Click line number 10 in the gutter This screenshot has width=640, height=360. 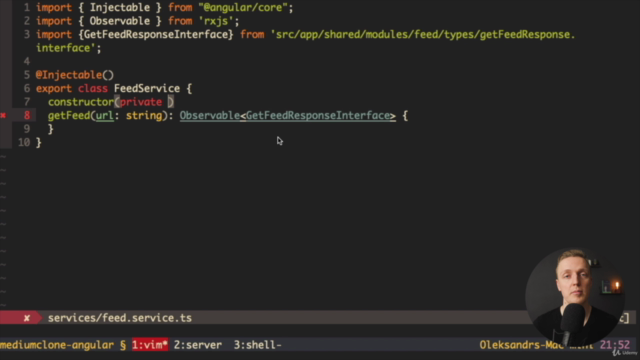[x=24, y=142]
